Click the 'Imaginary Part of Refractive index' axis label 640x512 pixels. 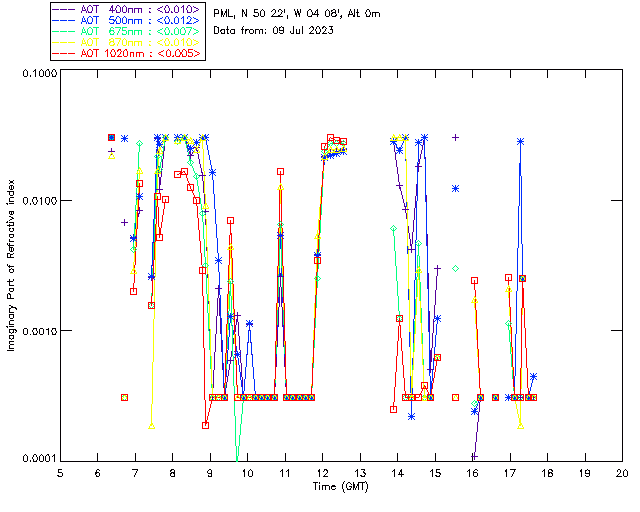click(11, 265)
